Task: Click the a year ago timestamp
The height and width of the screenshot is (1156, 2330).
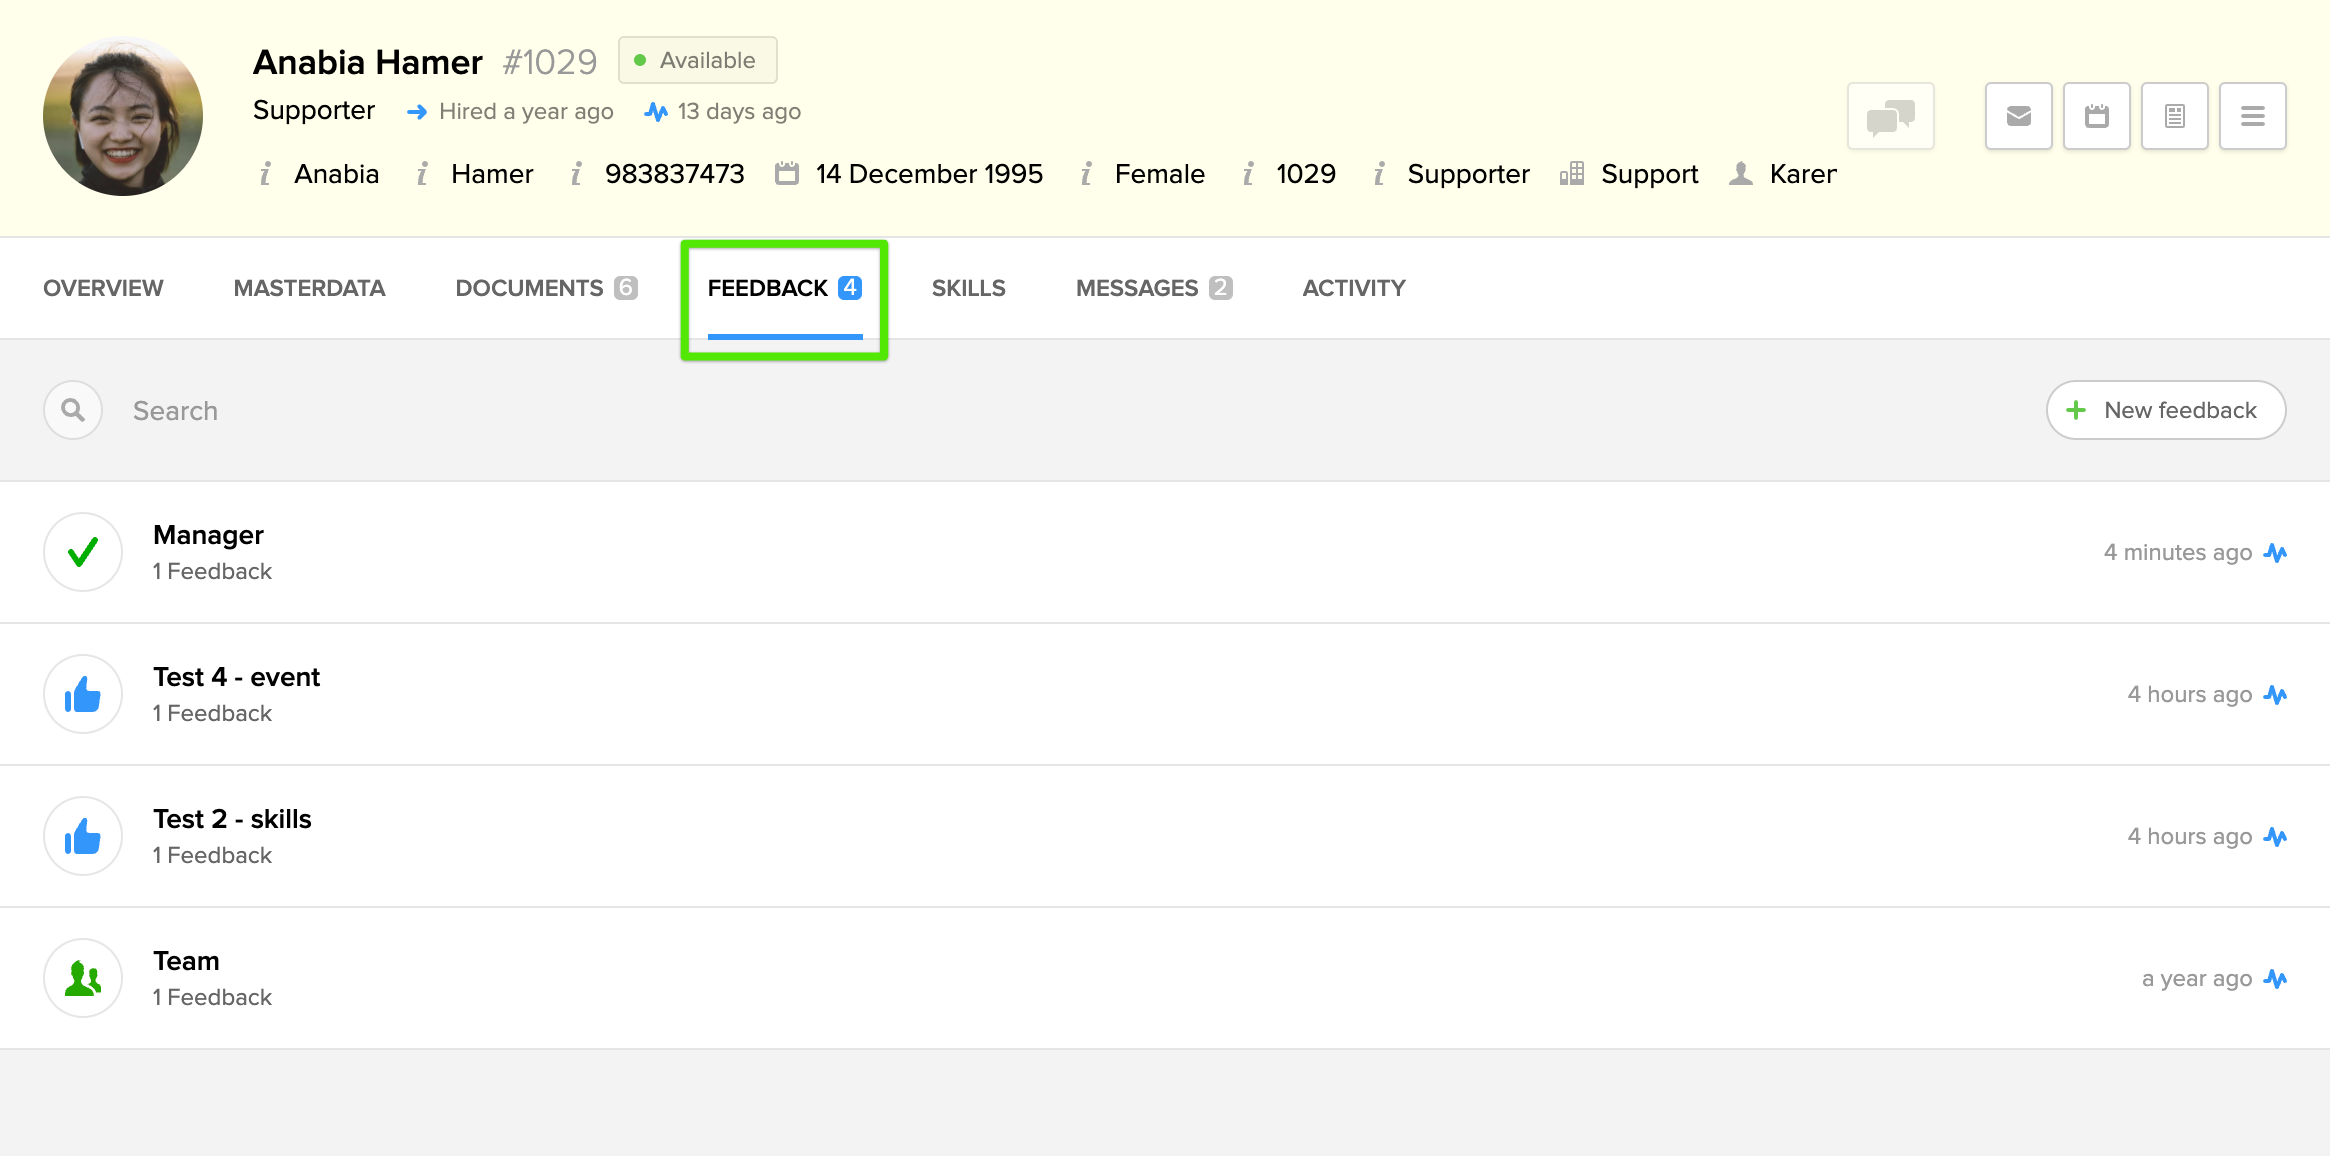Action: click(2197, 979)
